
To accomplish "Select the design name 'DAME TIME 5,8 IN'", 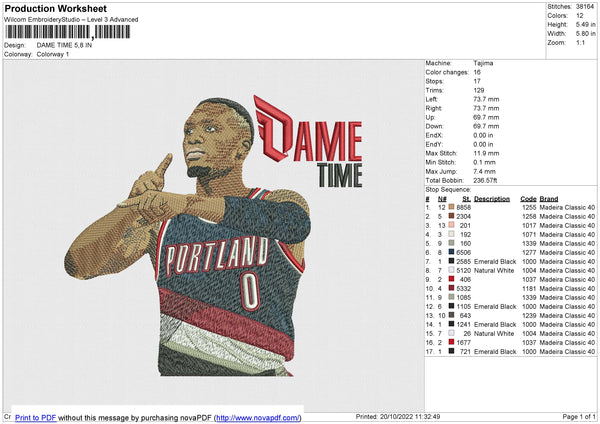I will click(64, 45).
